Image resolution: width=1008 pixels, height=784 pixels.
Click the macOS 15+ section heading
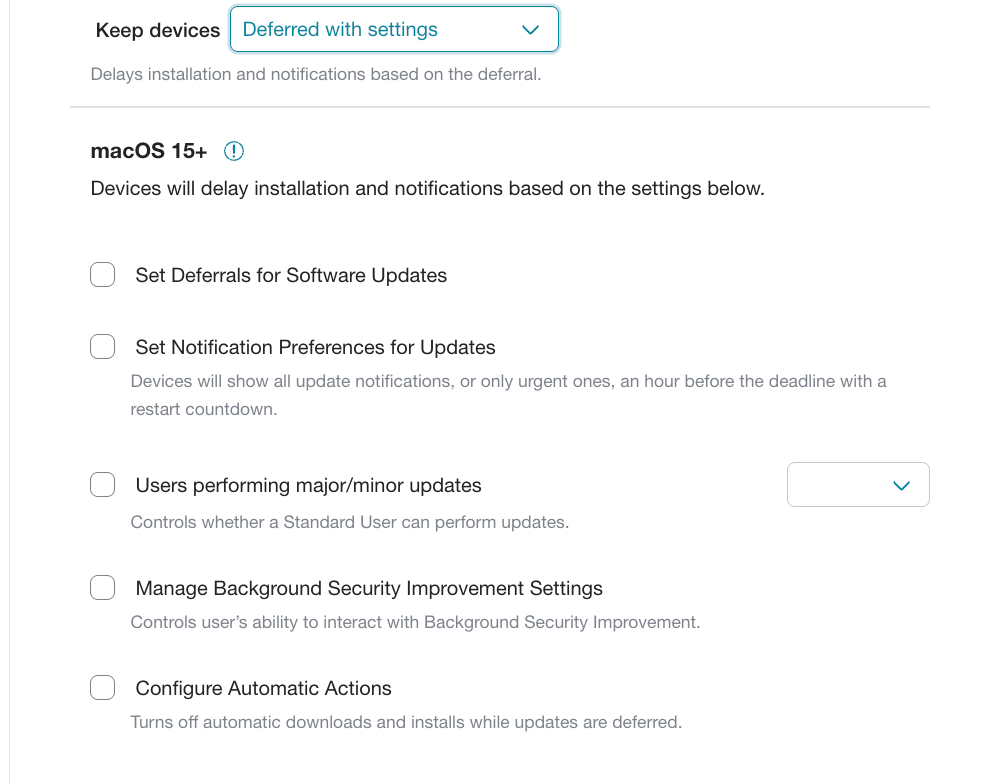[x=149, y=151]
